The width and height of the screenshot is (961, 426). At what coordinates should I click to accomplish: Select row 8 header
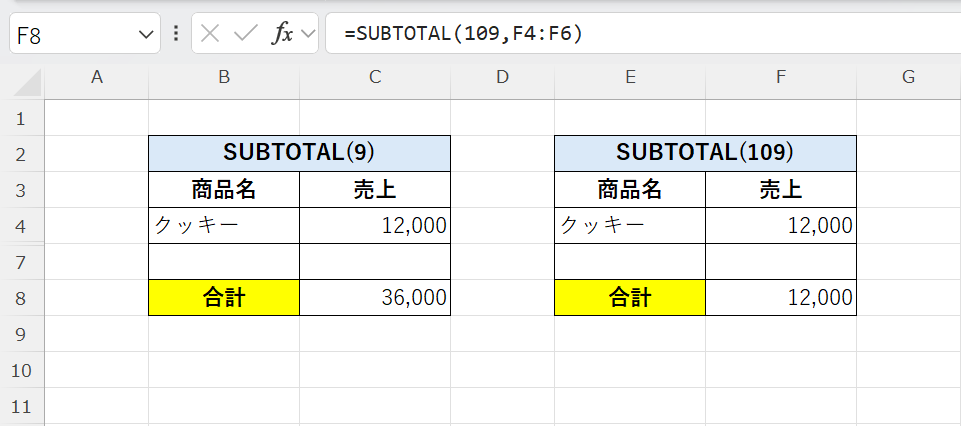(x=23, y=298)
